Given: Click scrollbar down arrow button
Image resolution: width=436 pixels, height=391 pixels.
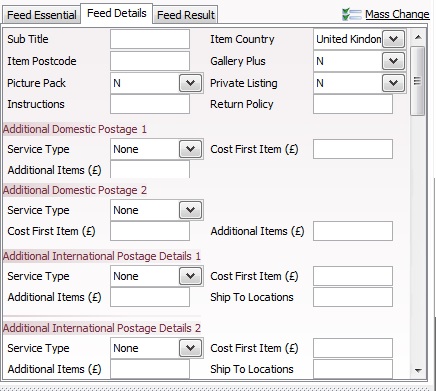Looking at the screenshot, I should click(418, 370).
